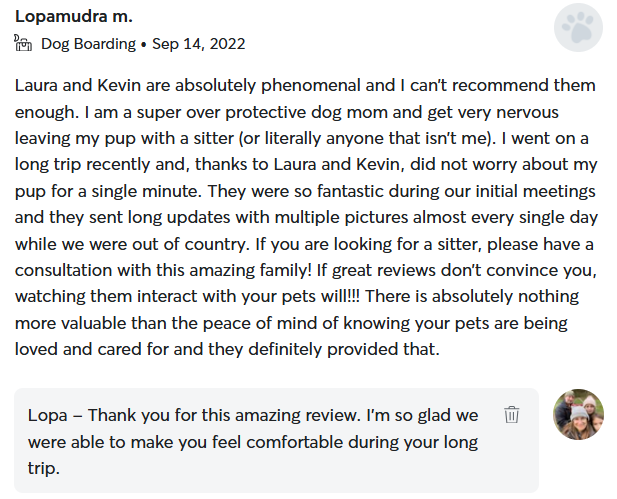Delete the reply with the trash icon
Image resolution: width=617 pixels, height=499 pixels.
click(512, 415)
